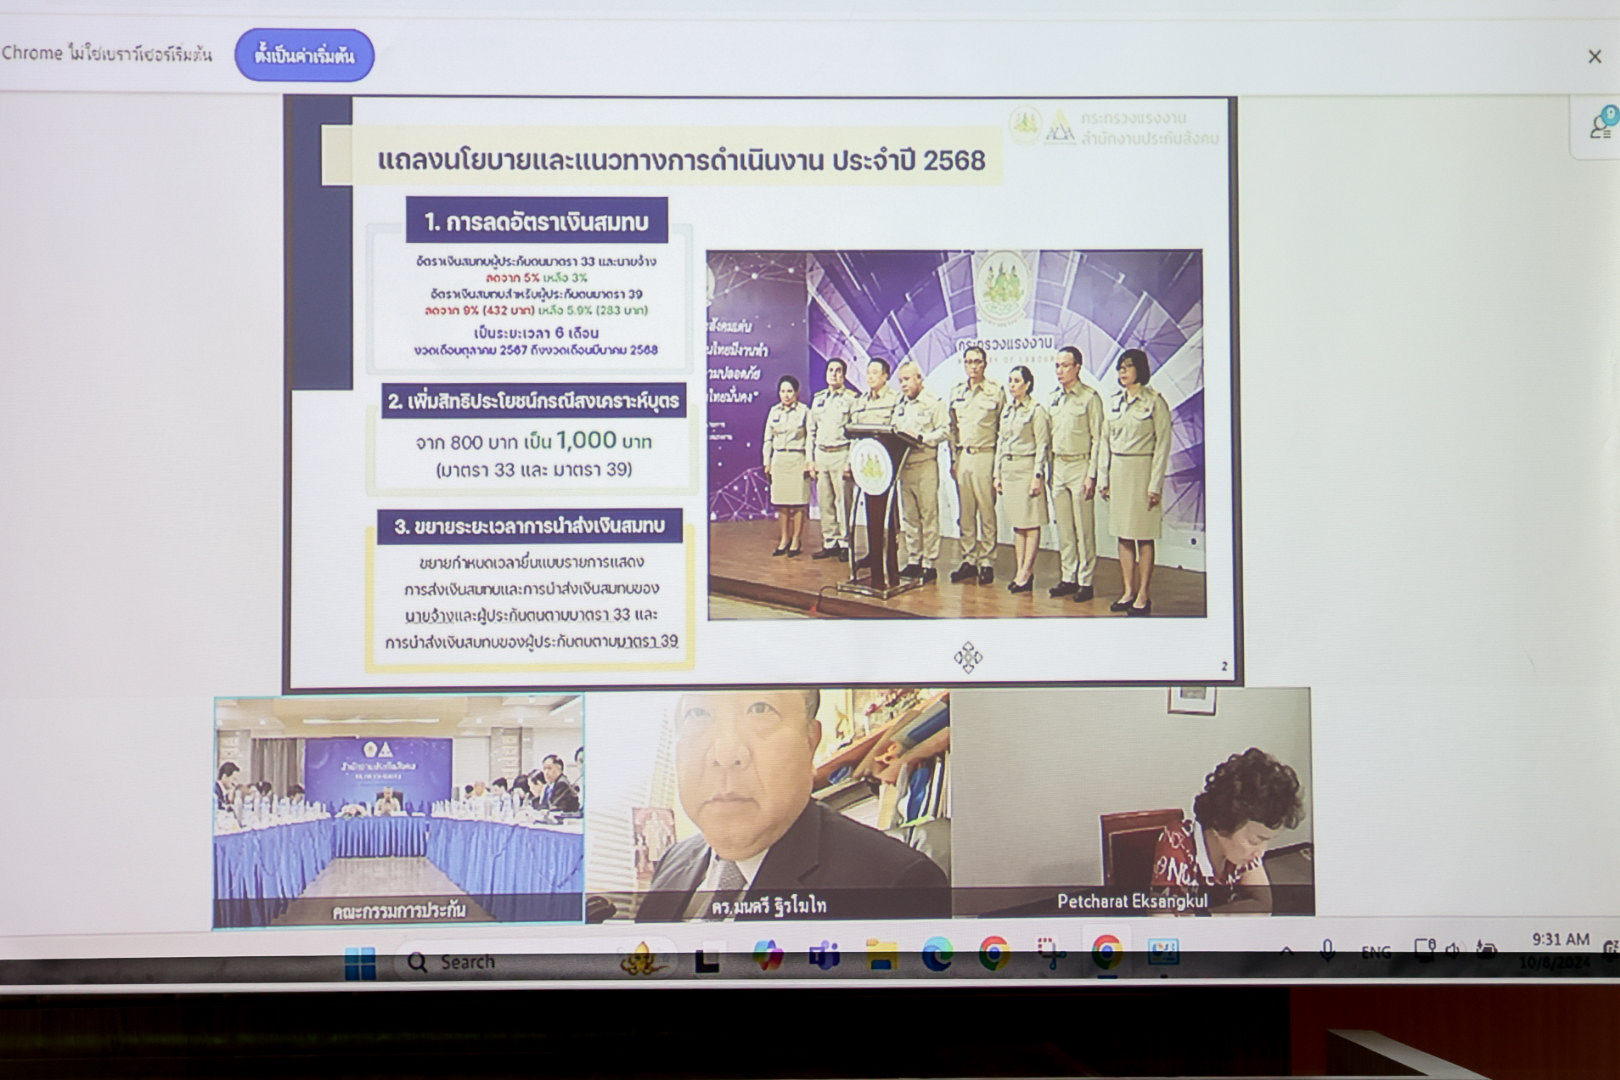This screenshot has width=1620, height=1080.
Task: Launch Microsoft Copilot from the taskbar
Action: click(x=768, y=956)
